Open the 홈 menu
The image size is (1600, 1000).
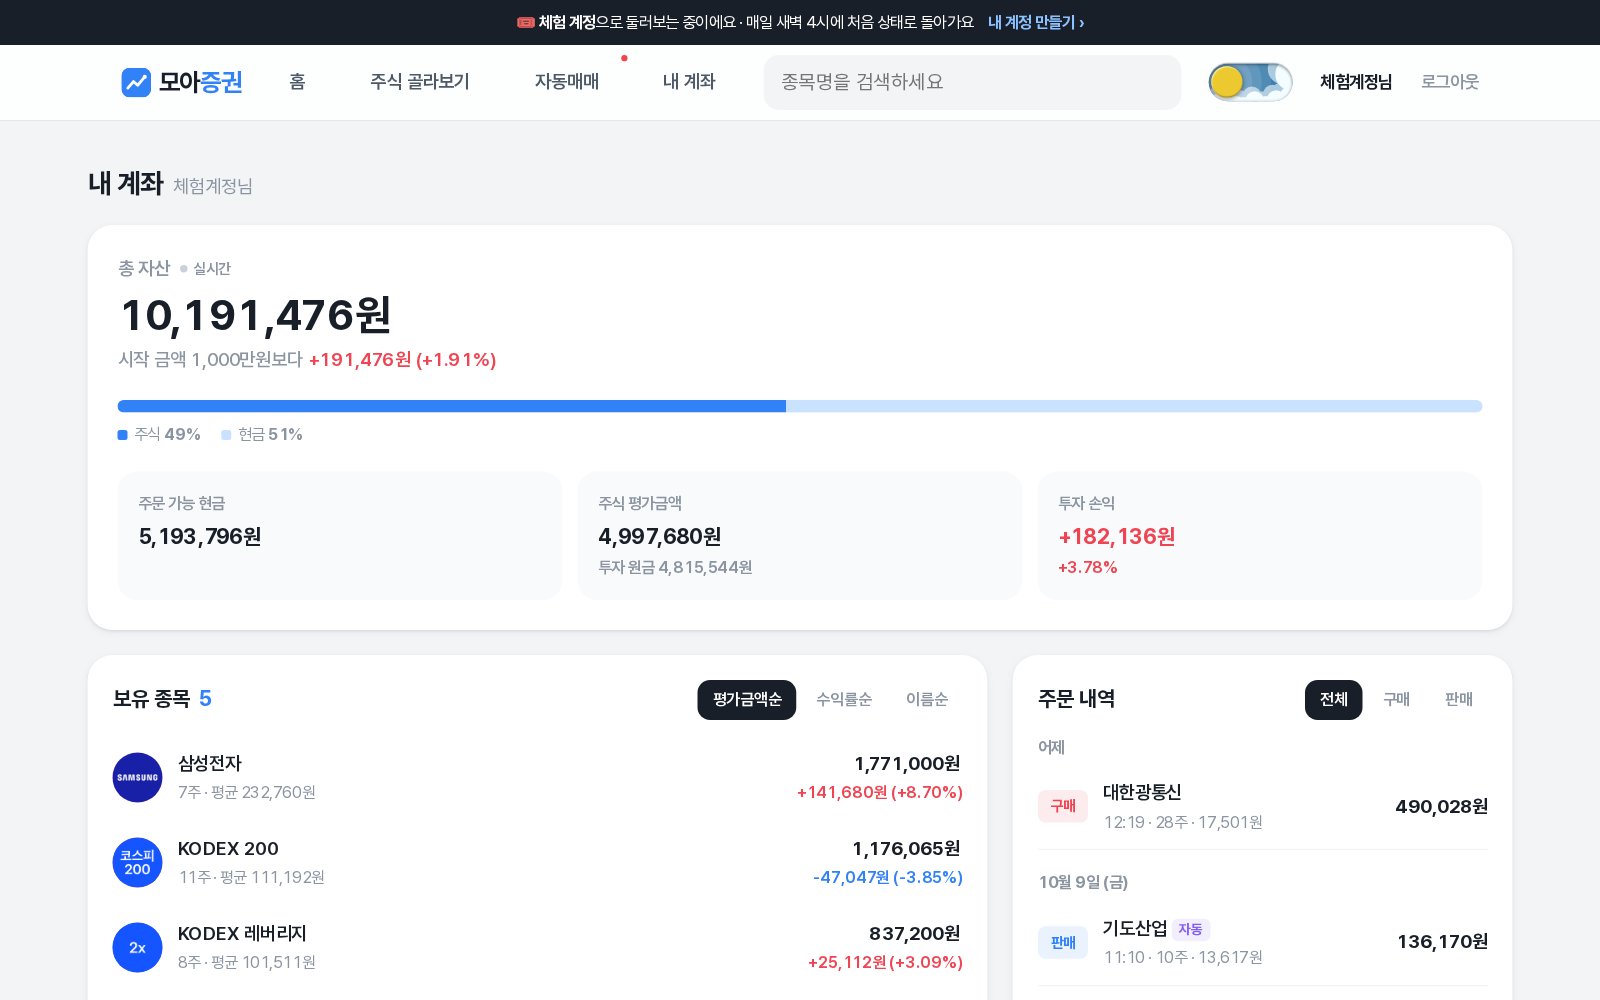click(x=297, y=82)
